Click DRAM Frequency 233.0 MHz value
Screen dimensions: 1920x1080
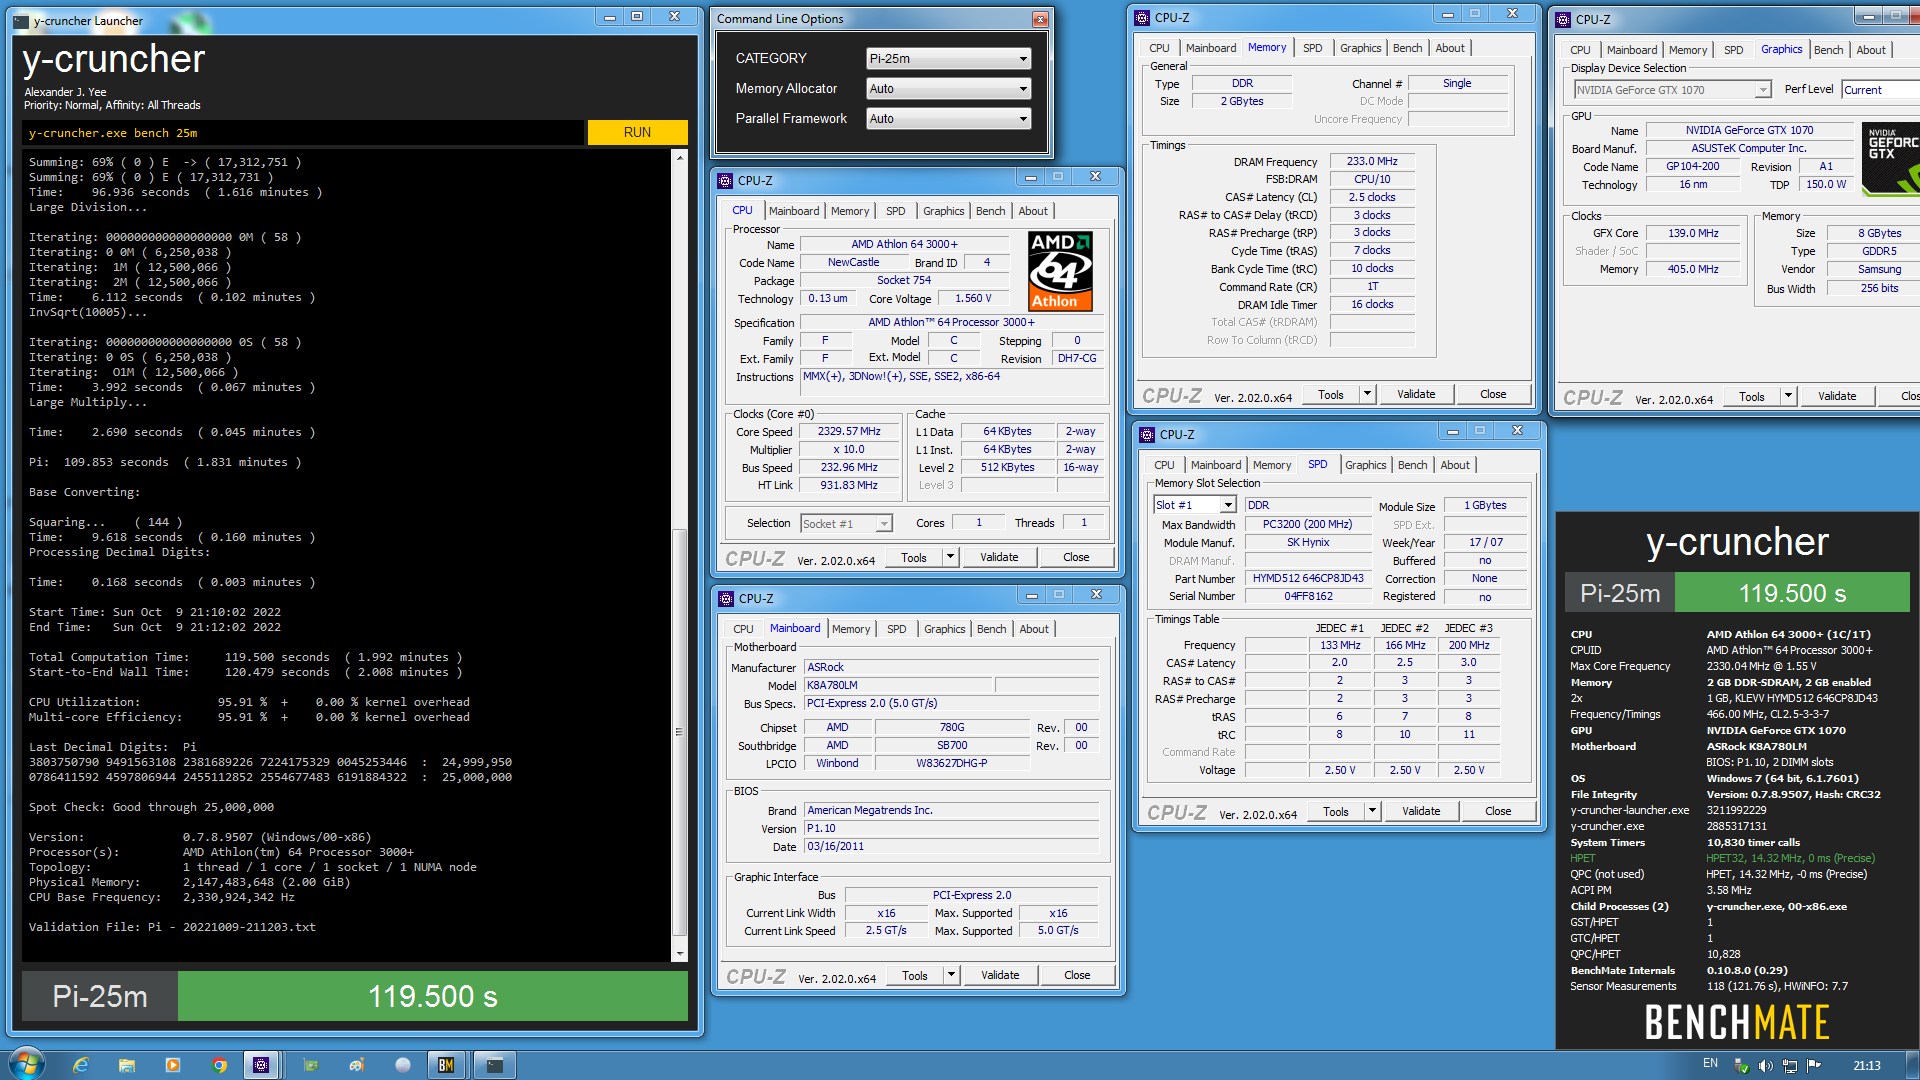coord(1372,161)
